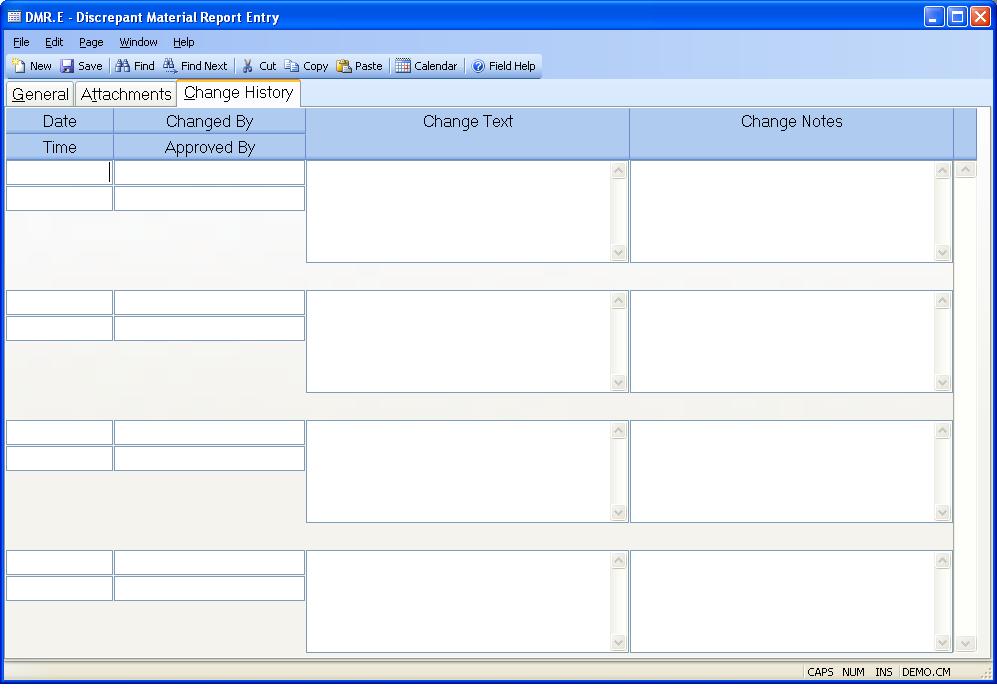Switch to the General tab
Viewport: 997px width, 689px height.
[x=40, y=94]
